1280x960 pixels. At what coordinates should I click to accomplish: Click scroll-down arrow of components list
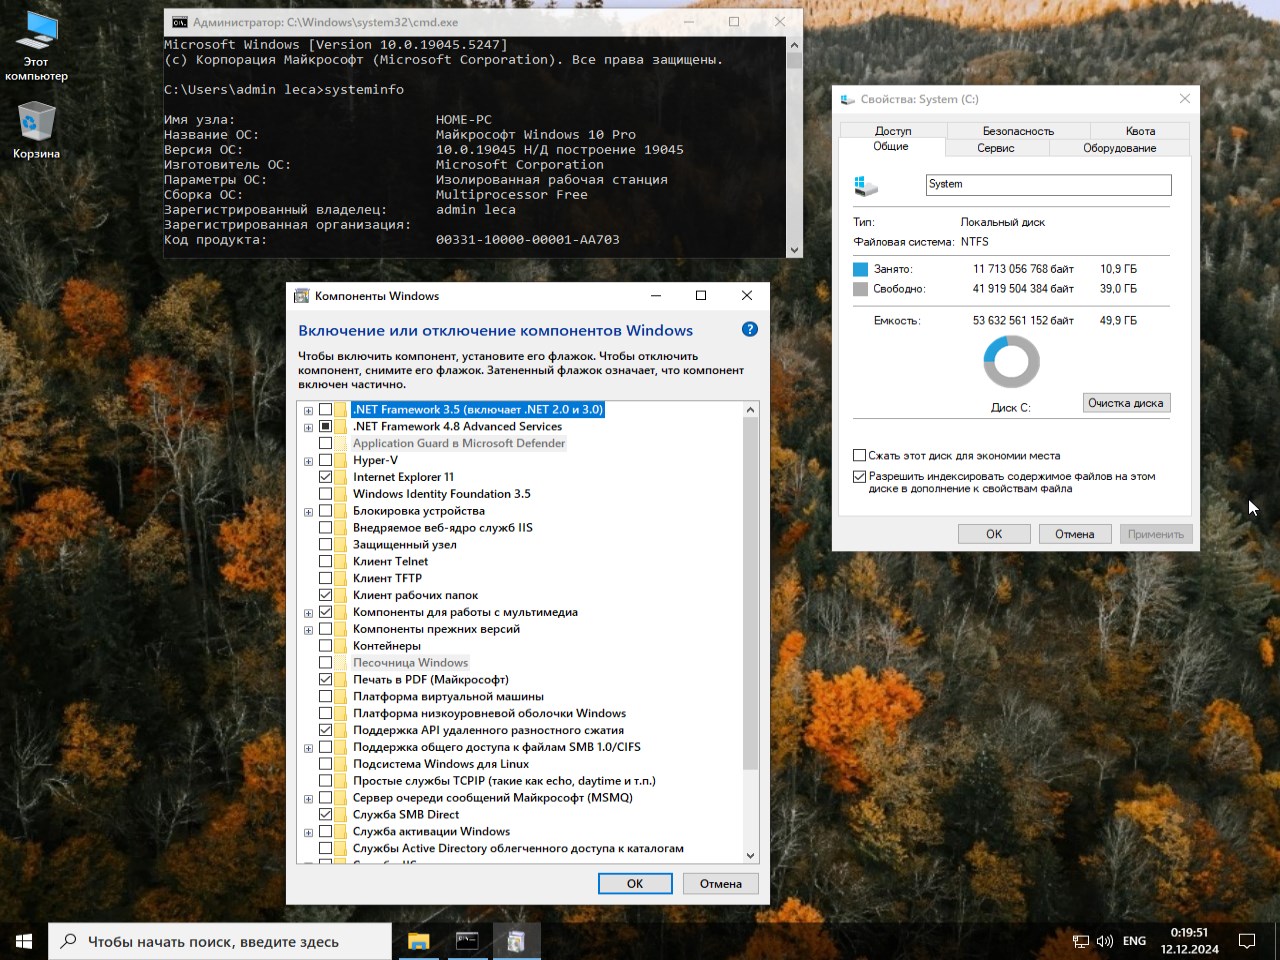pyautogui.click(x=751, y=856)
